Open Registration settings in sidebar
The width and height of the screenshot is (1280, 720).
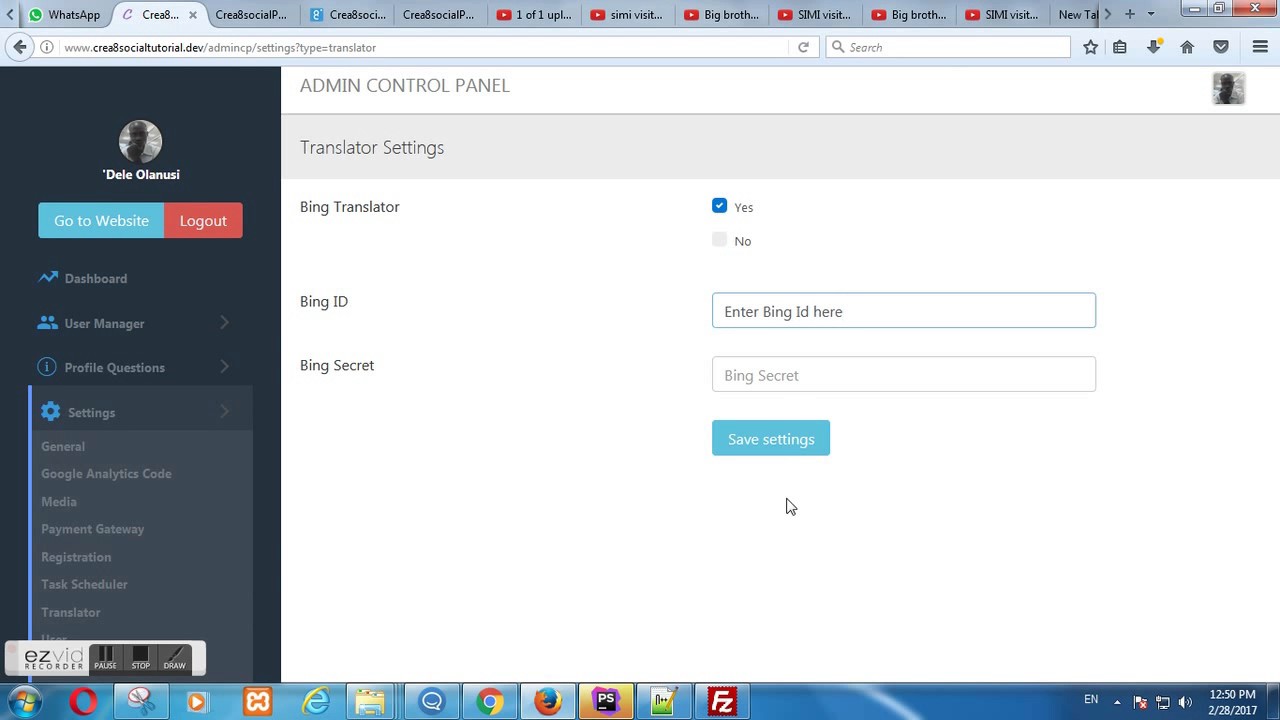pyautogui.click(x=76, y=557)
